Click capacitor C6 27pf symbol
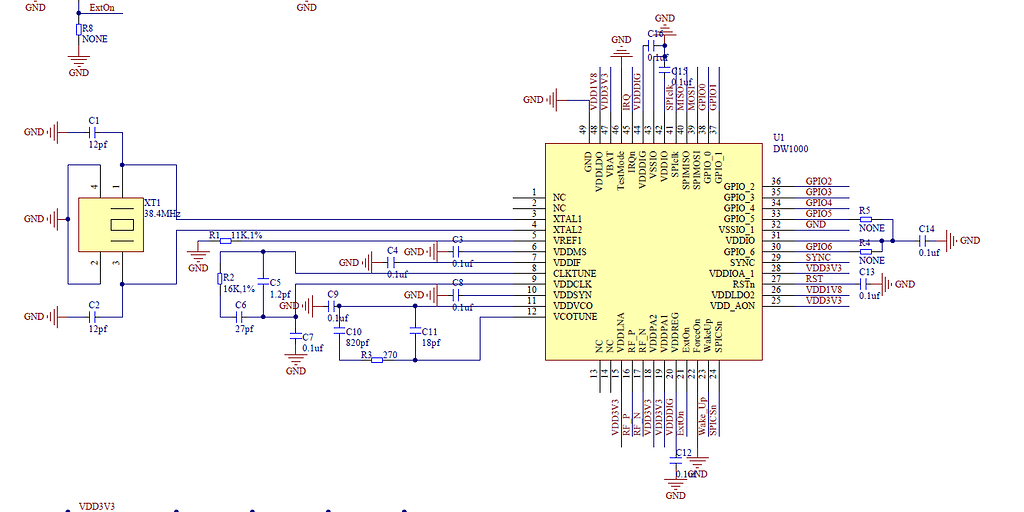This screenshot has width=1024, height=512. (x=238, y=317)
